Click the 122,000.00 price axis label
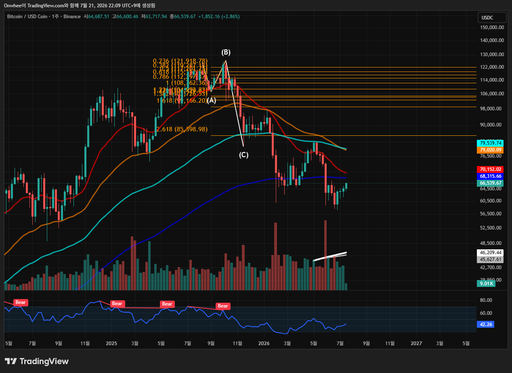This screenshot has height=373, width=512. 492,67
